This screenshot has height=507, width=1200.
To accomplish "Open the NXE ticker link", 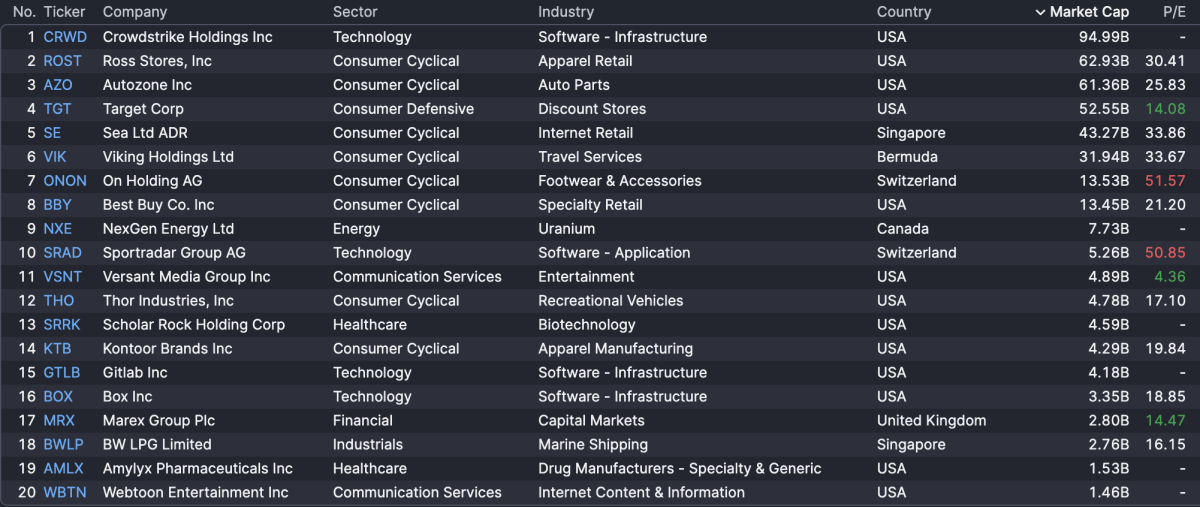I will pyautogui.click(x=58, y=229).
